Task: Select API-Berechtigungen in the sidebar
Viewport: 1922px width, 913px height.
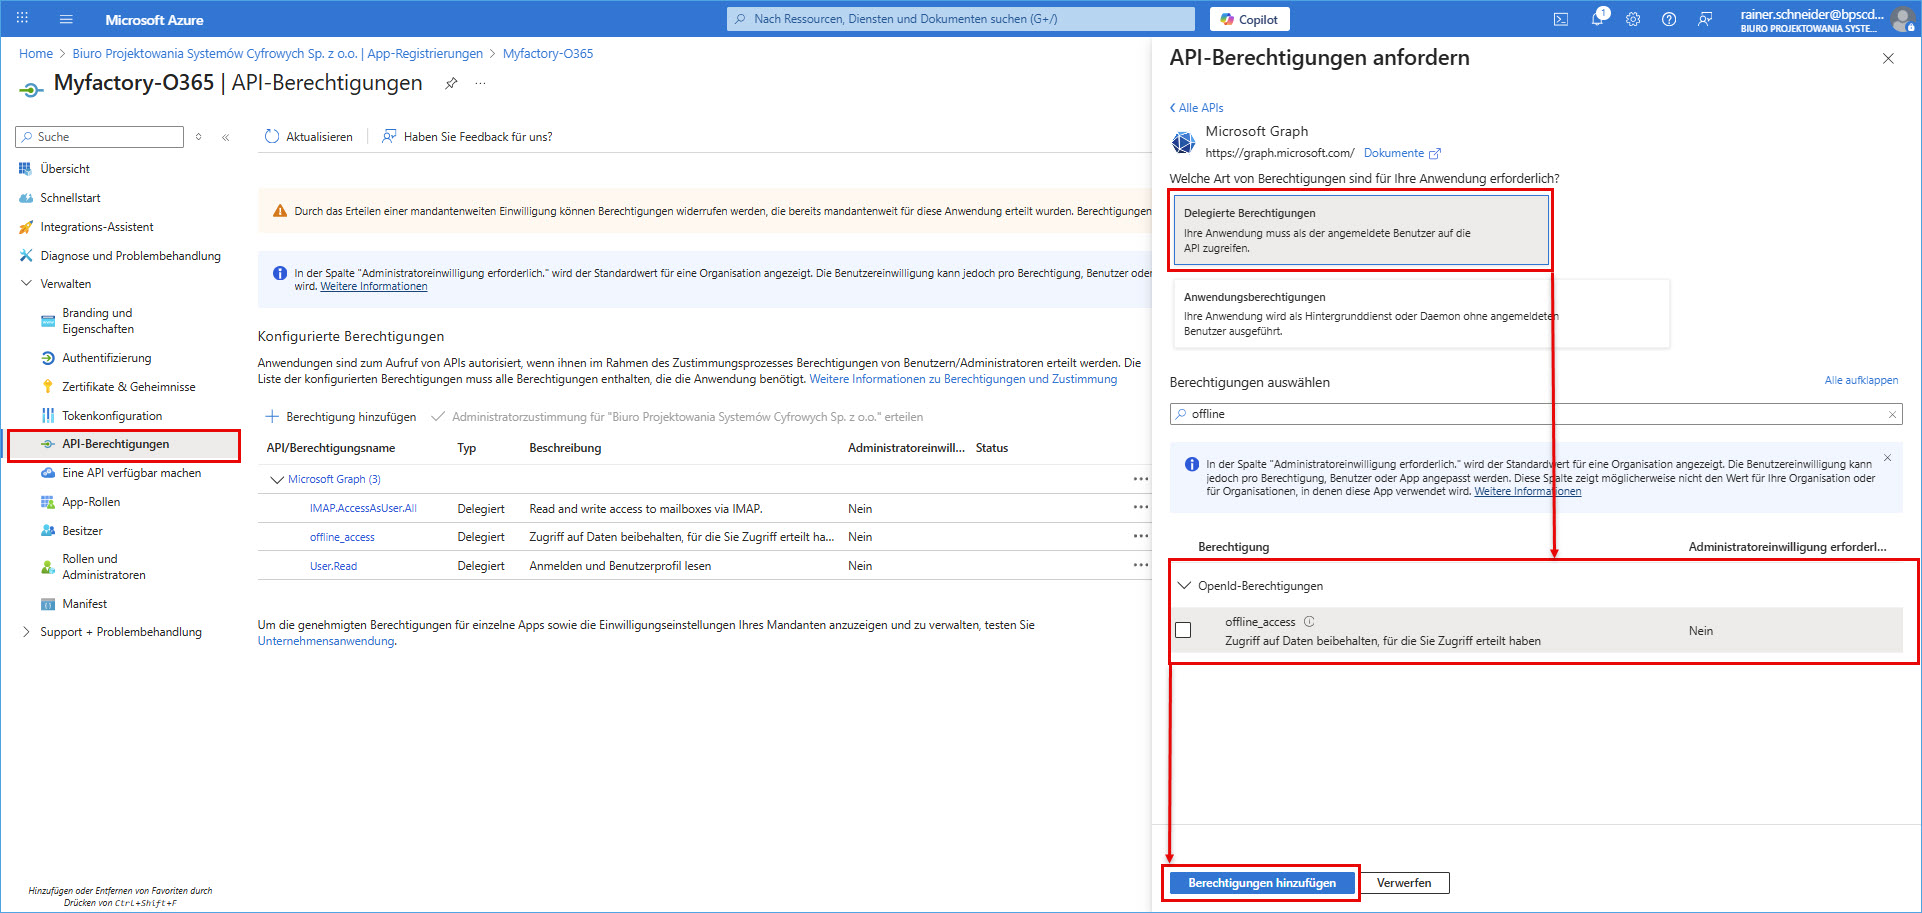Action: coord(116,444)
